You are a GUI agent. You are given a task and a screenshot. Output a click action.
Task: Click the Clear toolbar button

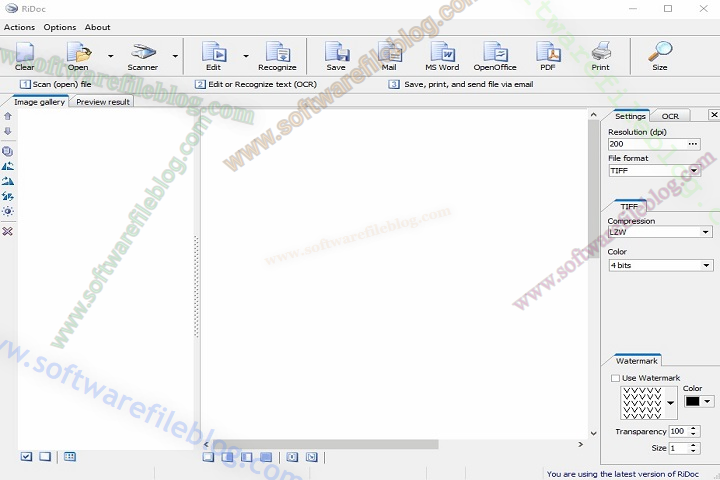point(24,54)
